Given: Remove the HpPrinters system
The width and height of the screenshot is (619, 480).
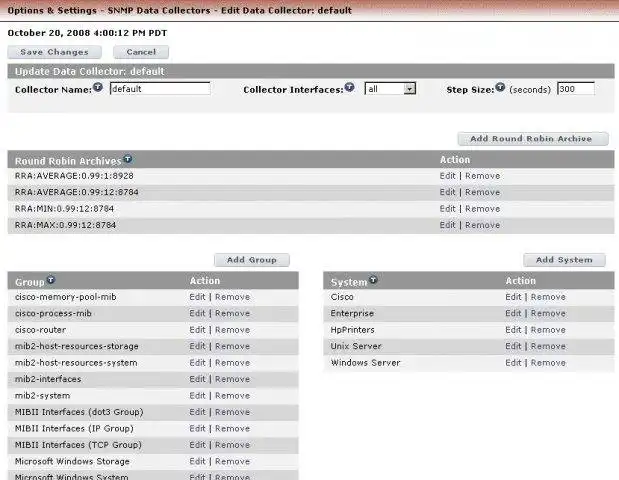Looking at the screenshot, I should pos(548,330).
